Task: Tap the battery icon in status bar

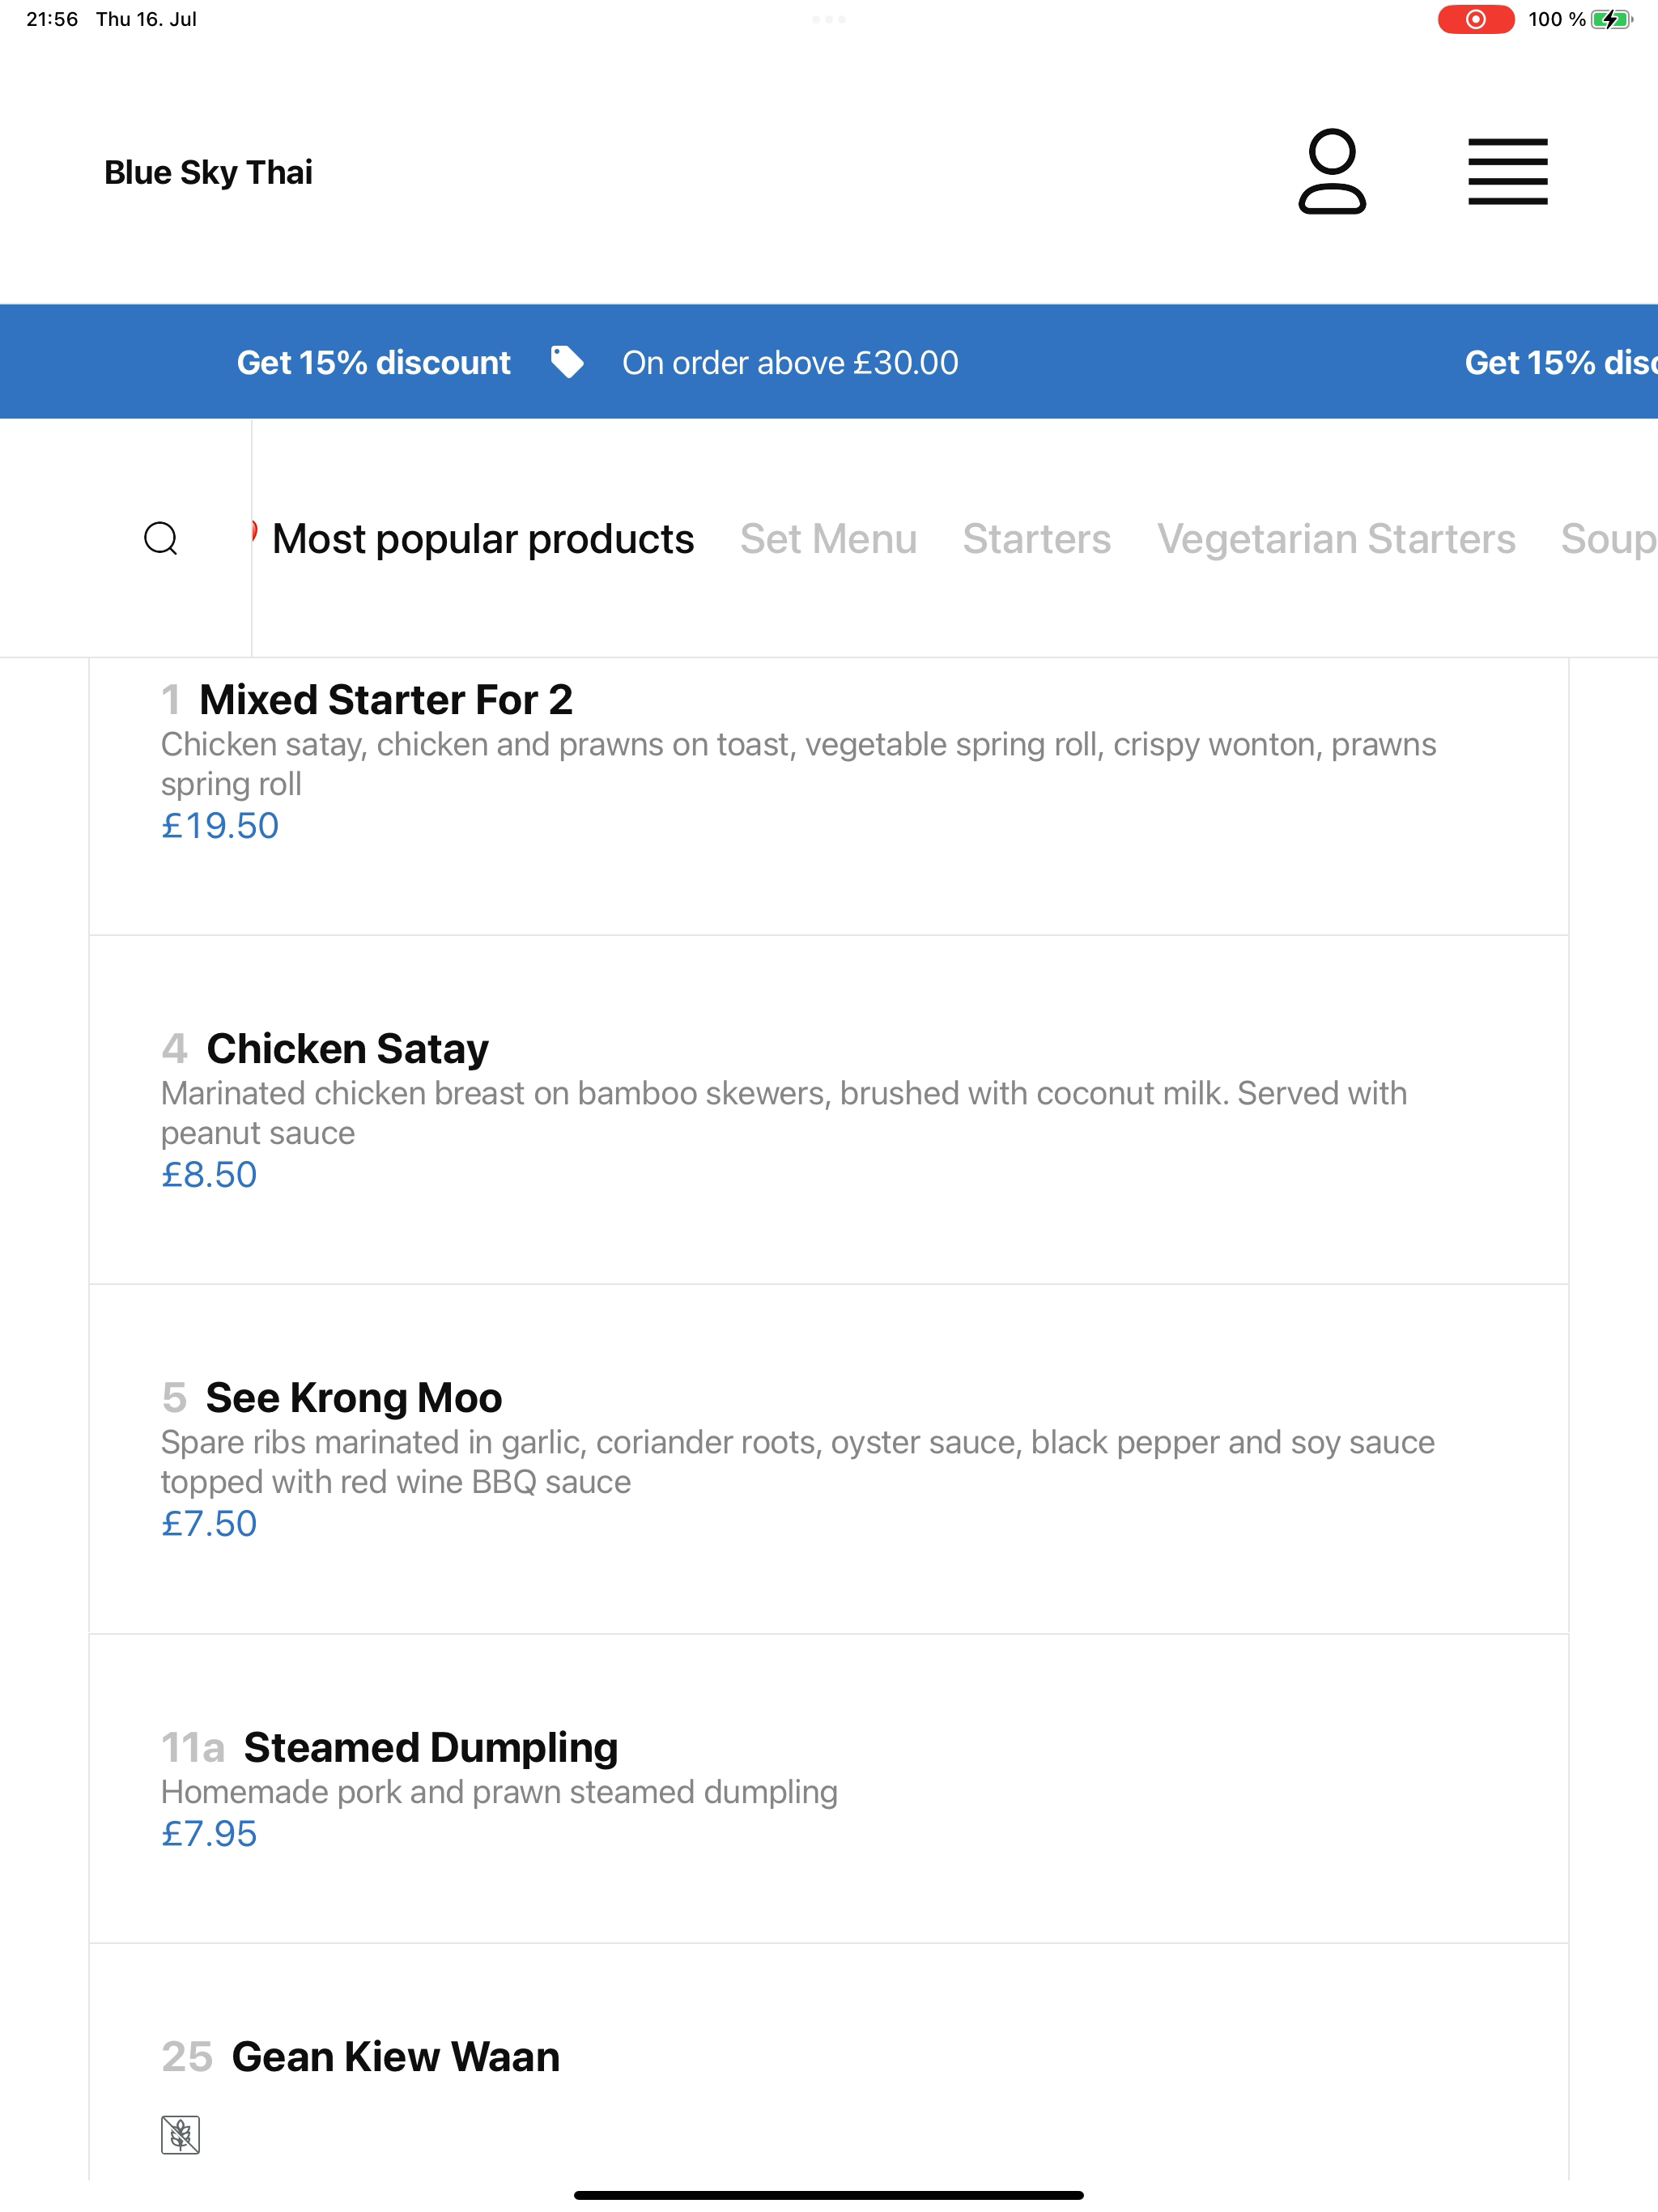Action: tap(1611, 19)
